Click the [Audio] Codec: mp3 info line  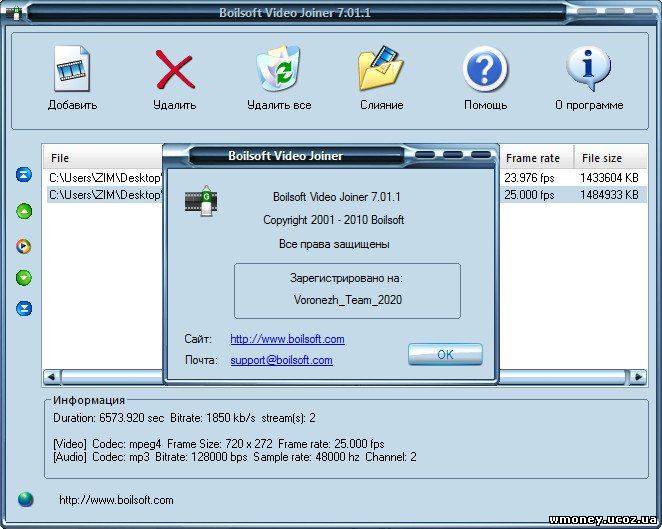pyautogui.click(x=234, y=456)
